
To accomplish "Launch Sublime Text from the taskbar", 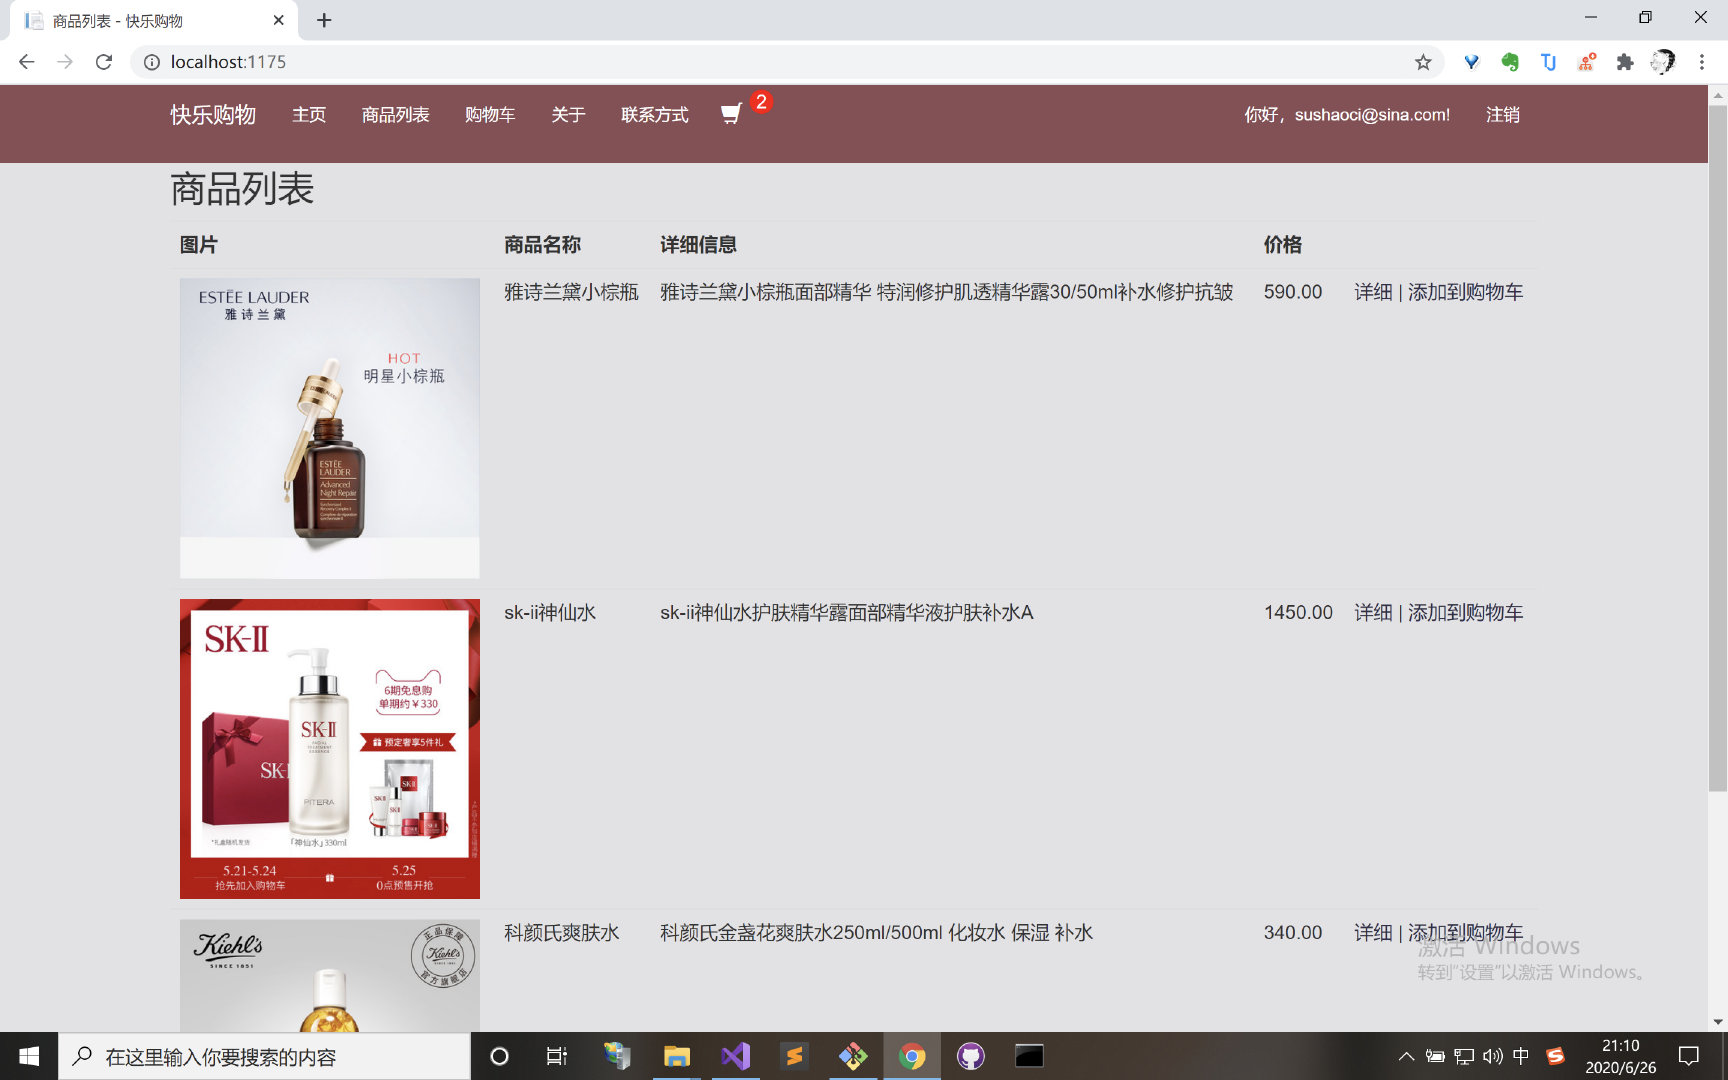I will click(x=795, y=1056).
